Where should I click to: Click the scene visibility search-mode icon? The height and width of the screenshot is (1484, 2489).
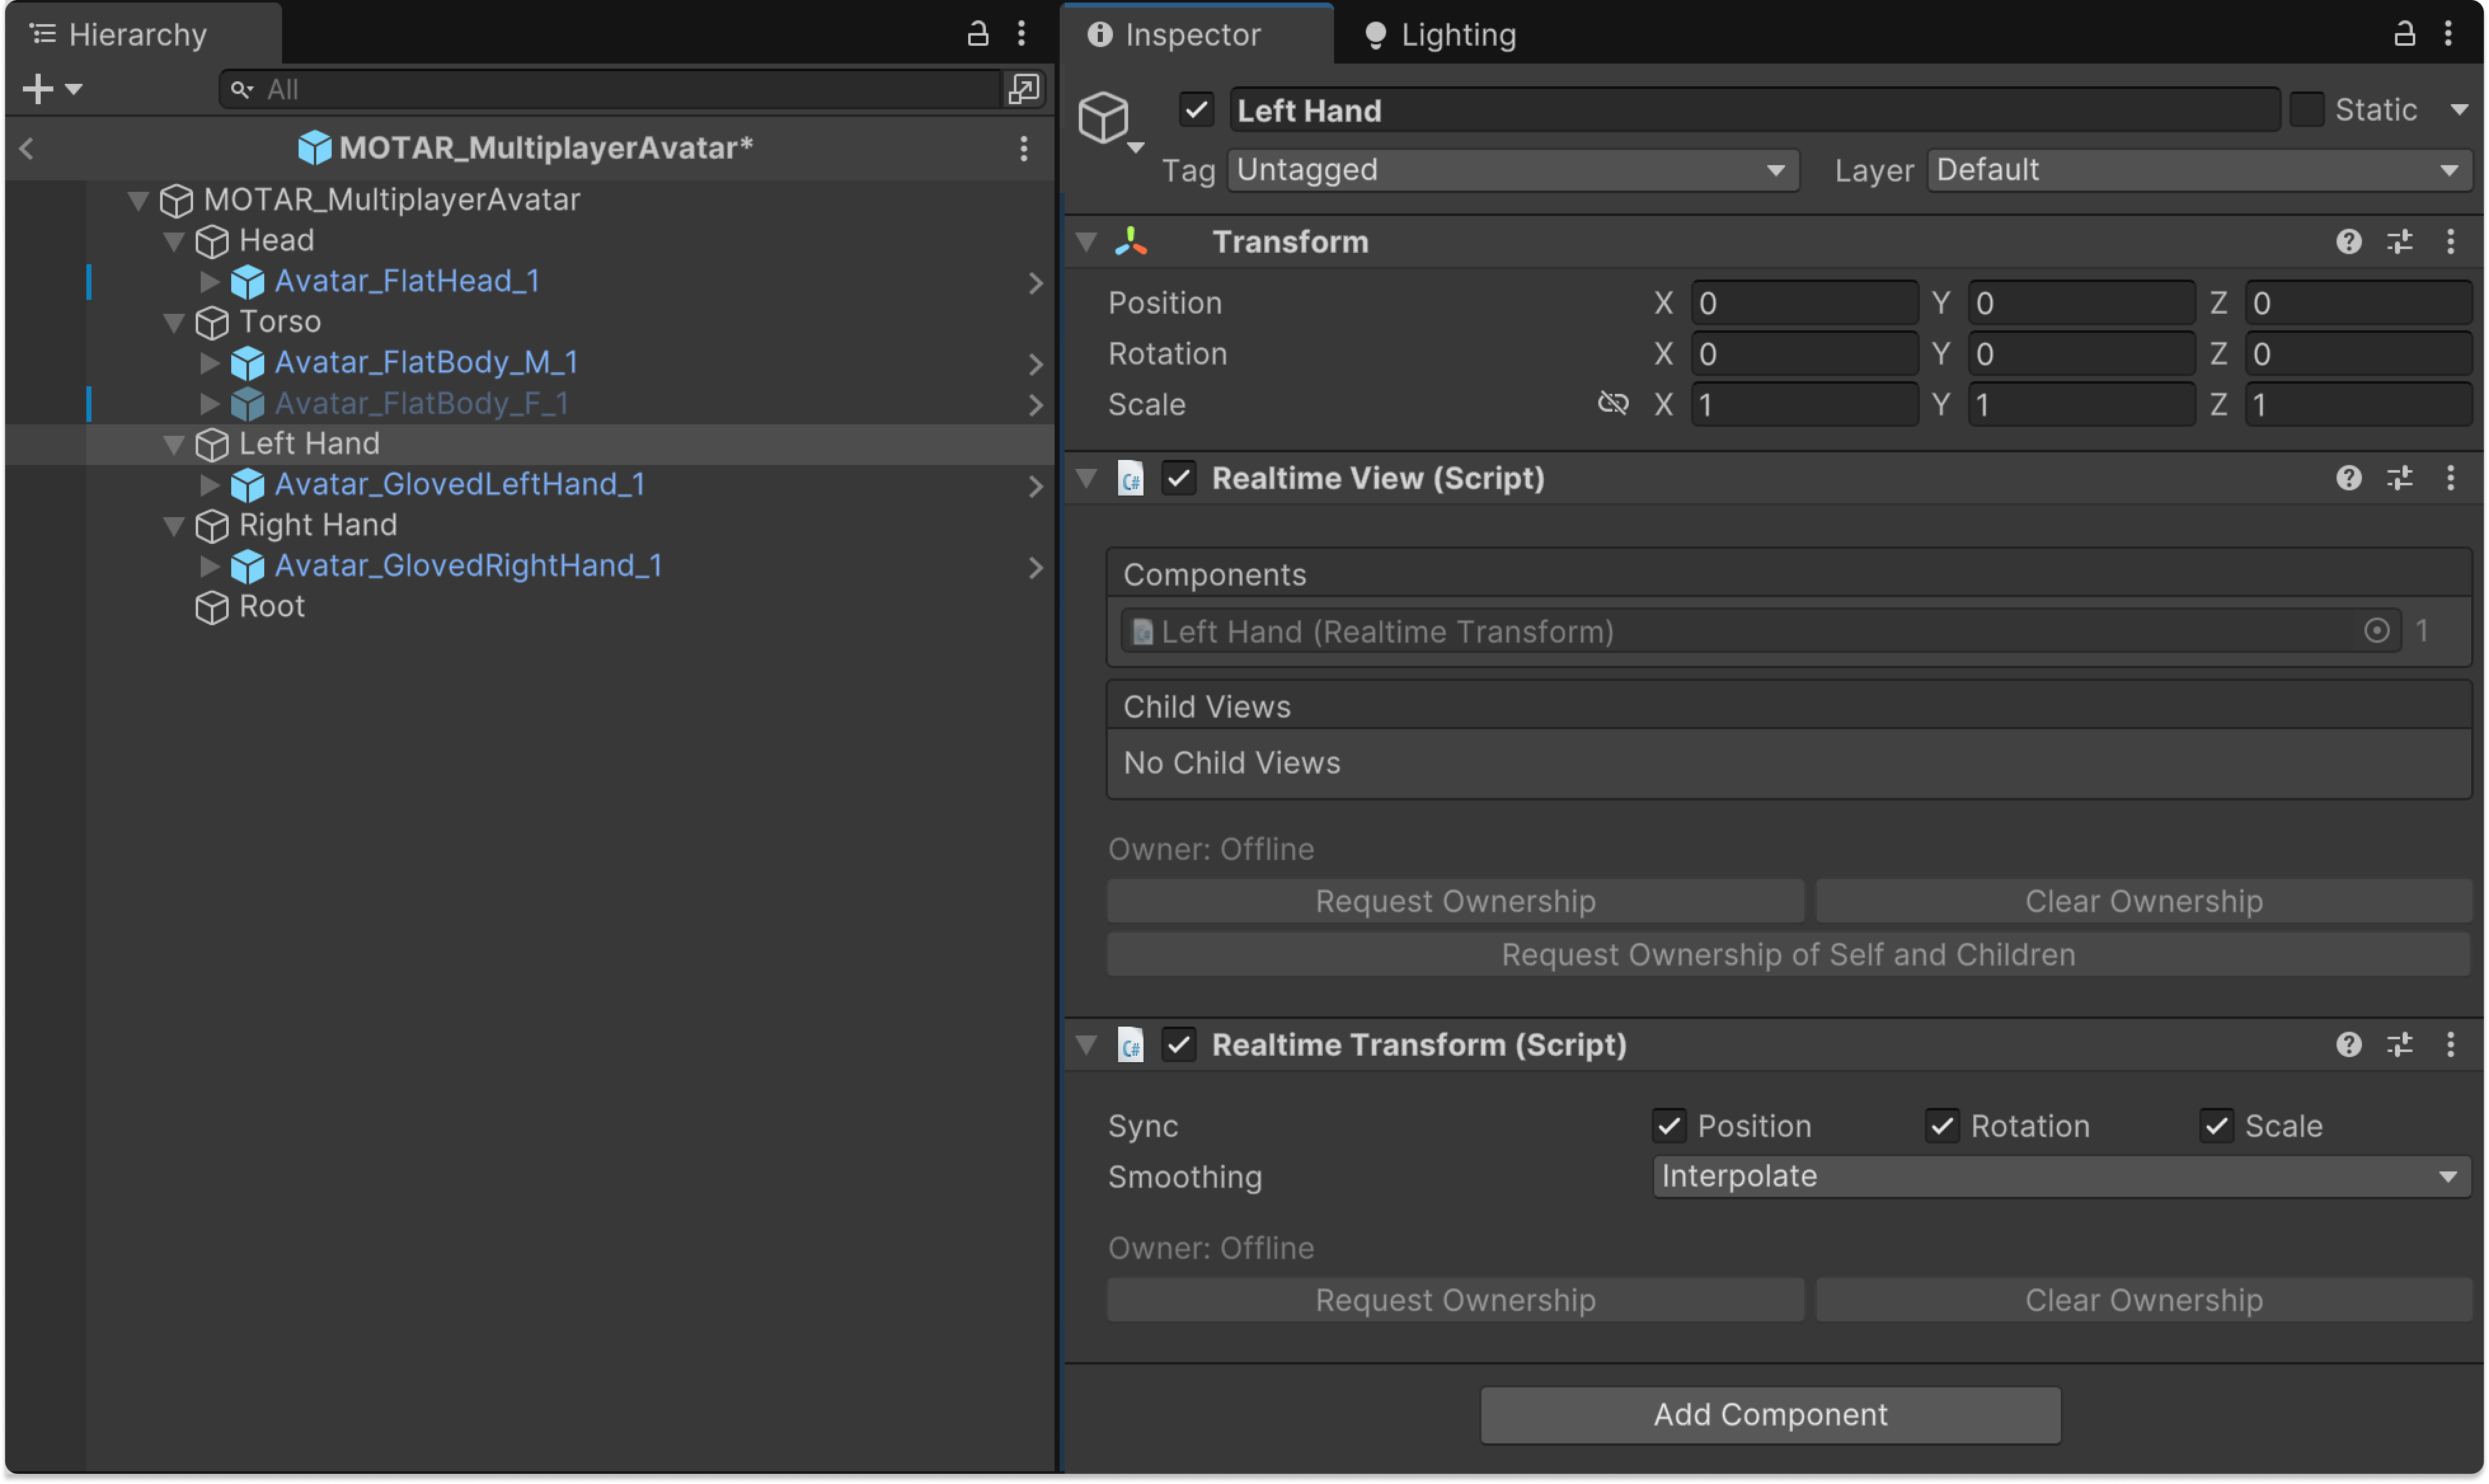[1023, 89]
